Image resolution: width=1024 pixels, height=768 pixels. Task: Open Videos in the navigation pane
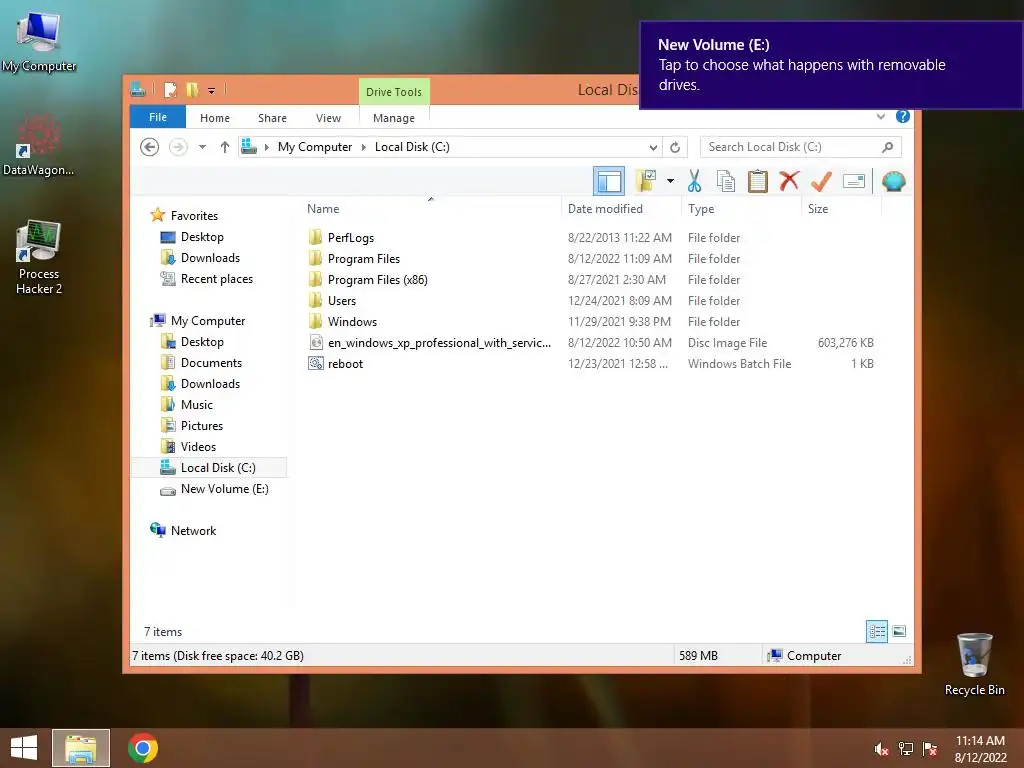(198, 447)
